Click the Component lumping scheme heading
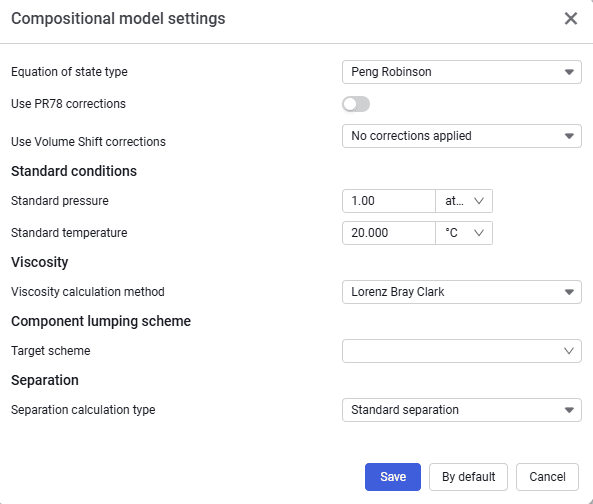The image size is (593, 504). (101, 321)
